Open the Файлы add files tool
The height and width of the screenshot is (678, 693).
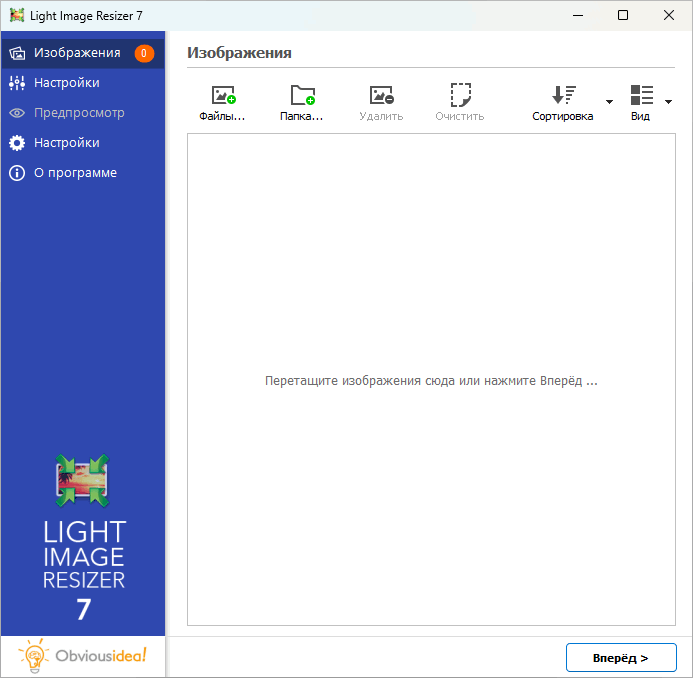coord(222,103)
